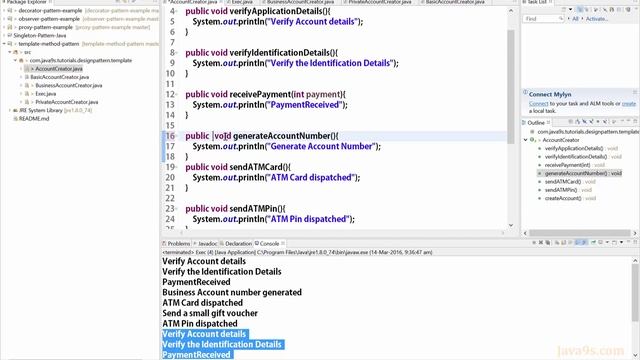Collapse the src folder node

point(10,52)
